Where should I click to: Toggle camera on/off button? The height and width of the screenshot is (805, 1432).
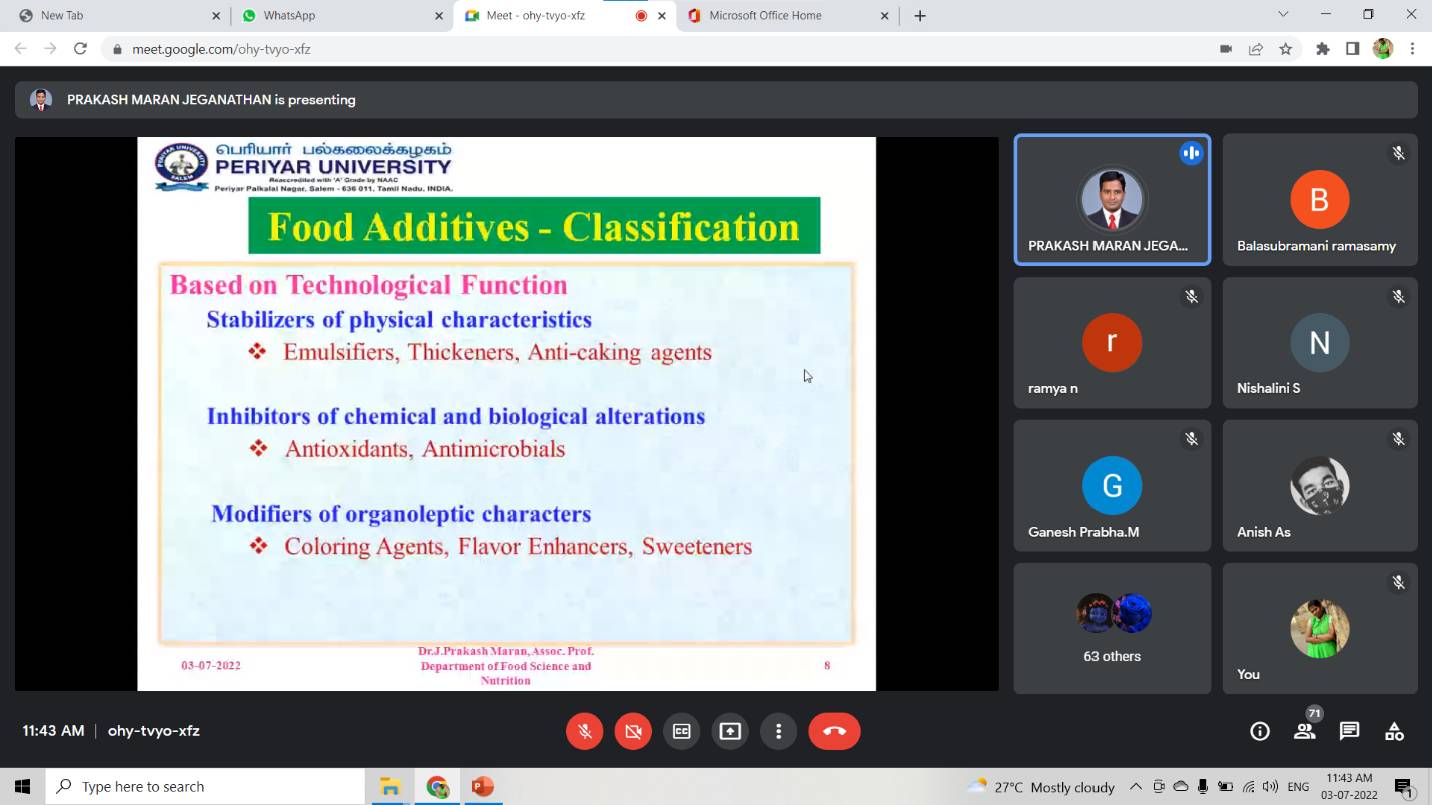point(633,731)
